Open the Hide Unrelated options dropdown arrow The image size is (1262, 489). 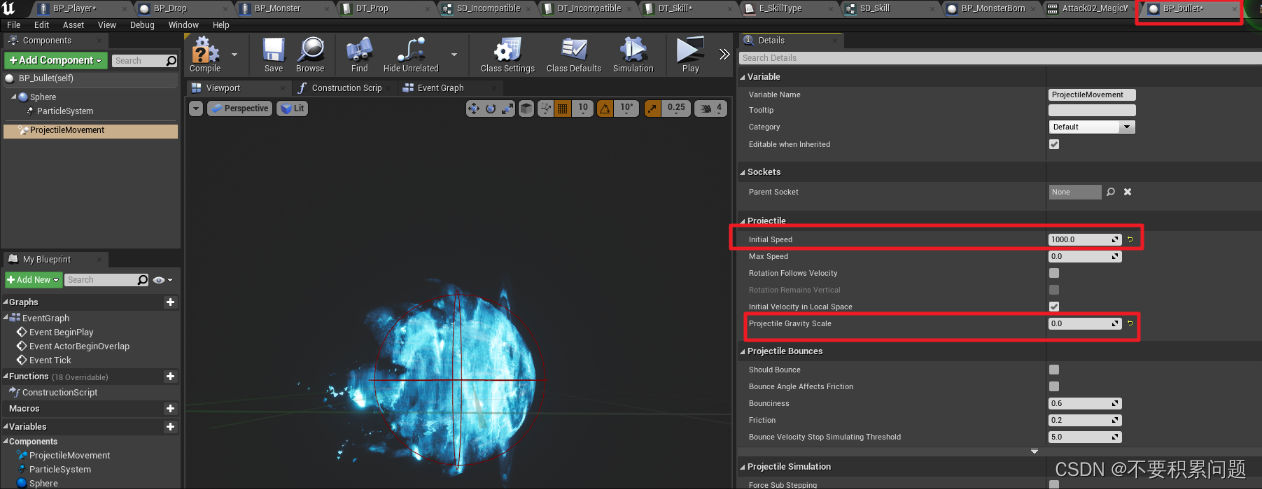pos(453,53)
